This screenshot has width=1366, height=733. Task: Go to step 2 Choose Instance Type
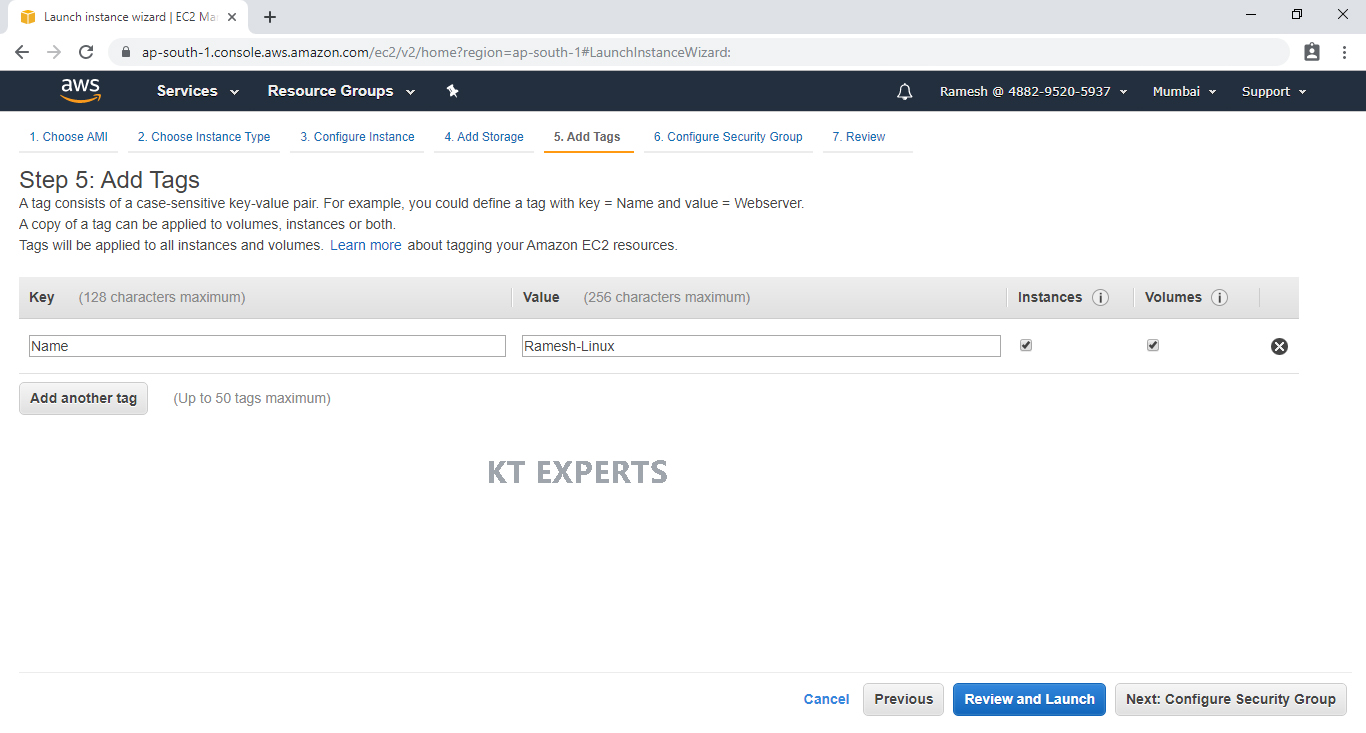204,137
